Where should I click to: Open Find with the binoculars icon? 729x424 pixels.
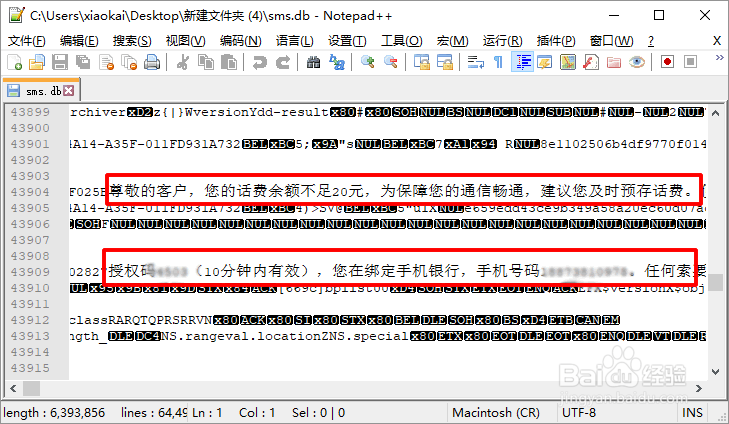(313, 62)
